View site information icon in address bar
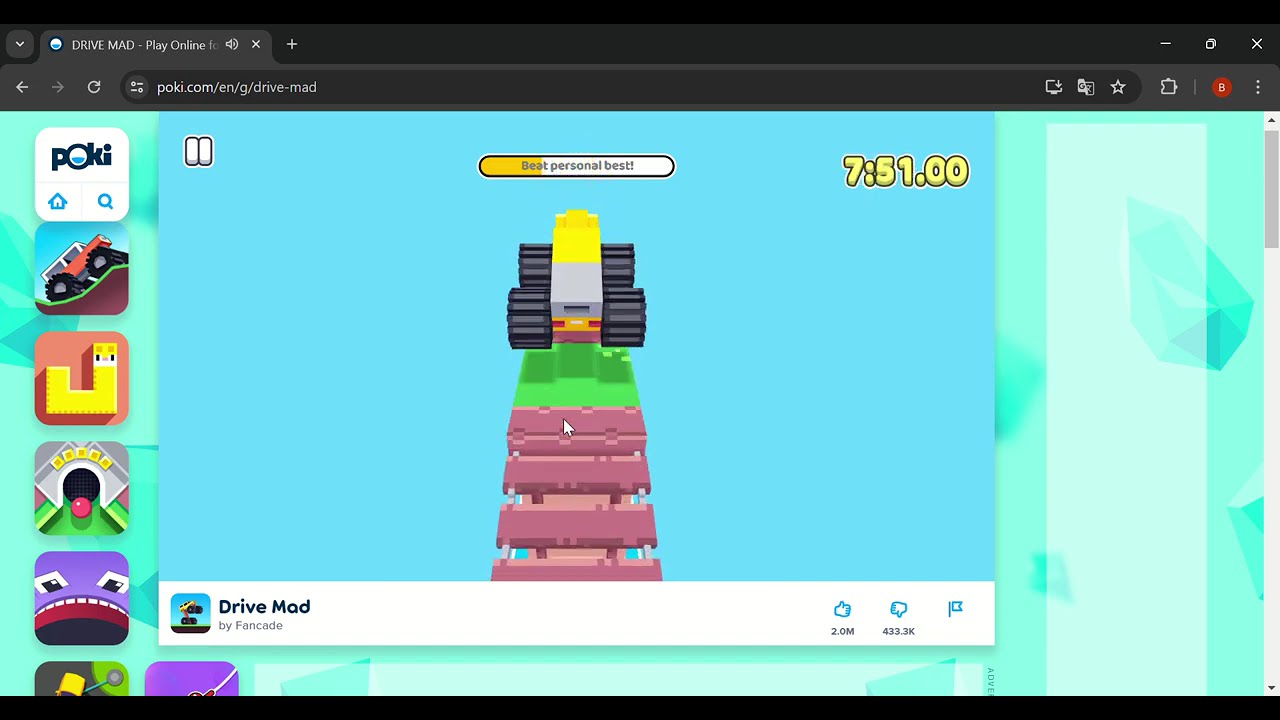This screenshot has height=720, width=1280. coord(137,87)
